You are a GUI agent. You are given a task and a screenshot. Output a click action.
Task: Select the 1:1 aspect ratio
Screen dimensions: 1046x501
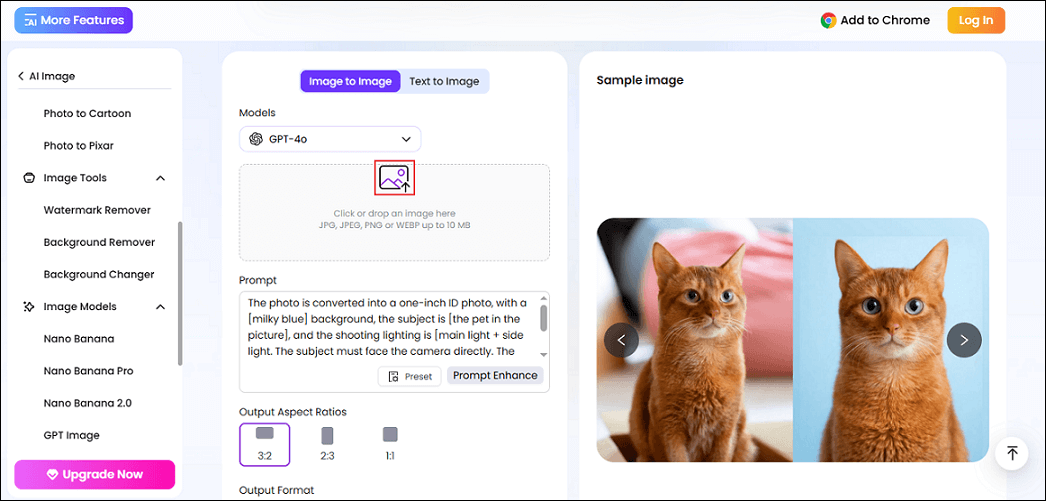[390, 444]
